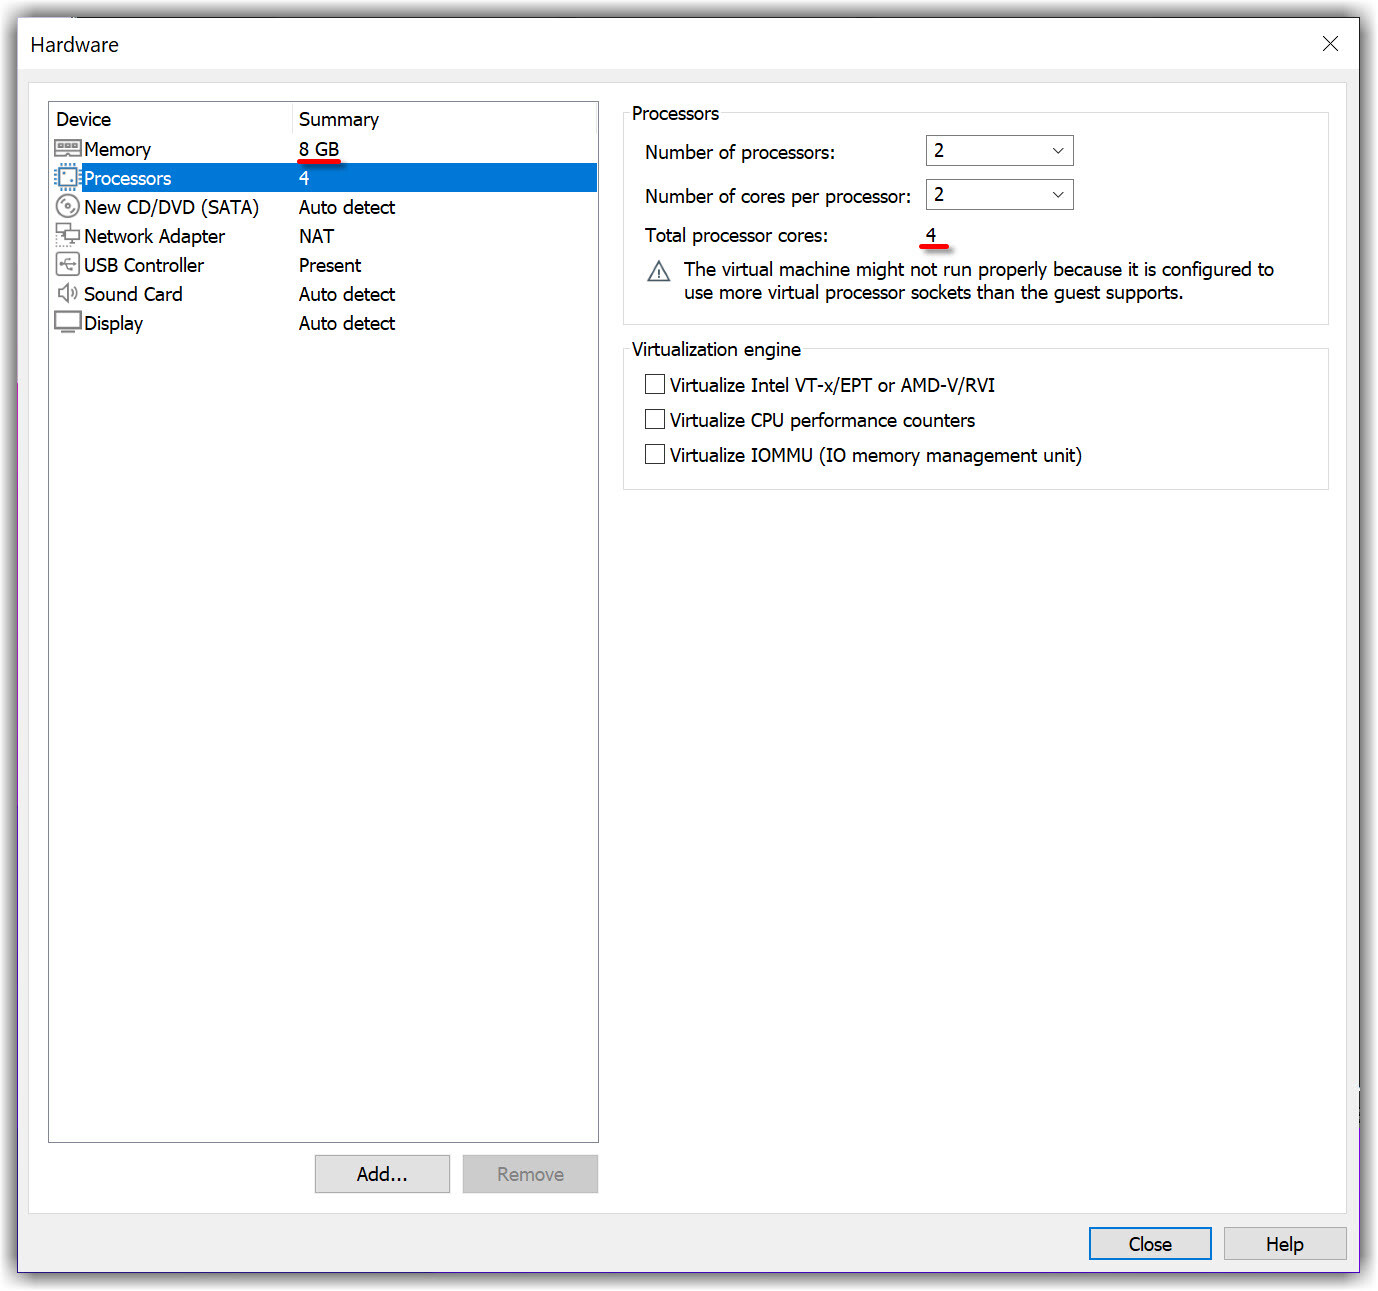Image resolution: width=1378 pixels, height=1291 pixels.
Task: Select New CD/DVD (SATA) row label
Action: click(171, 208)
